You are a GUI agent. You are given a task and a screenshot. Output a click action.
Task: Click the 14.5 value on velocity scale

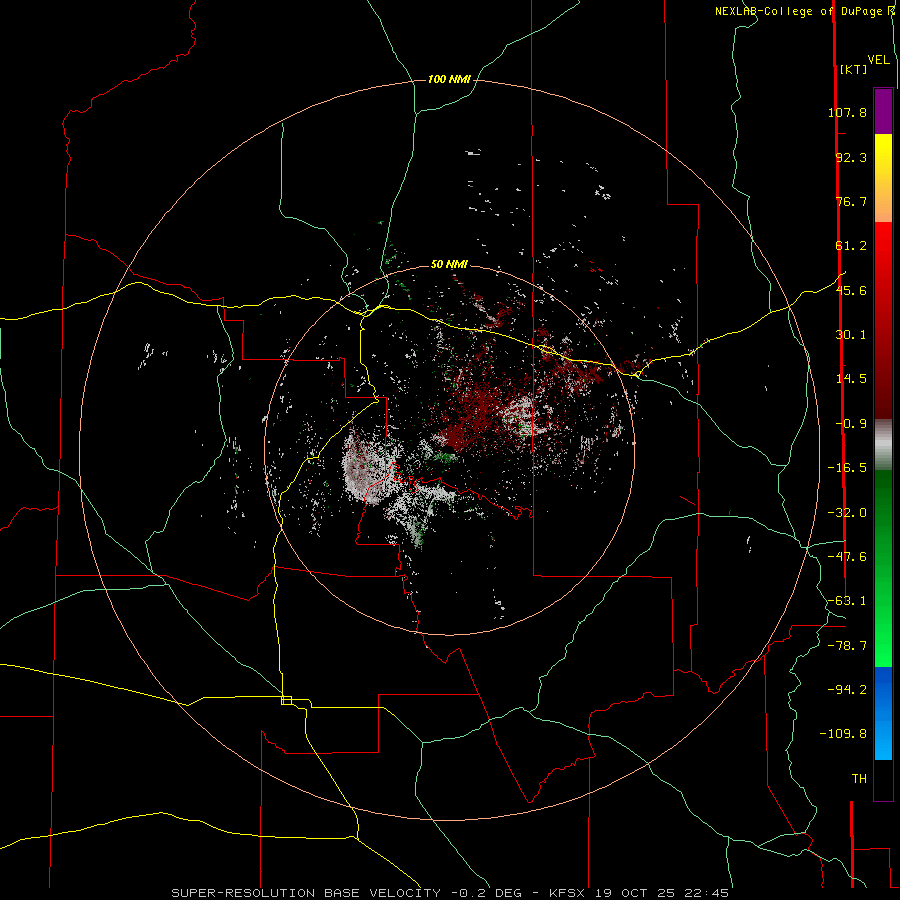[x=851, y=379]
